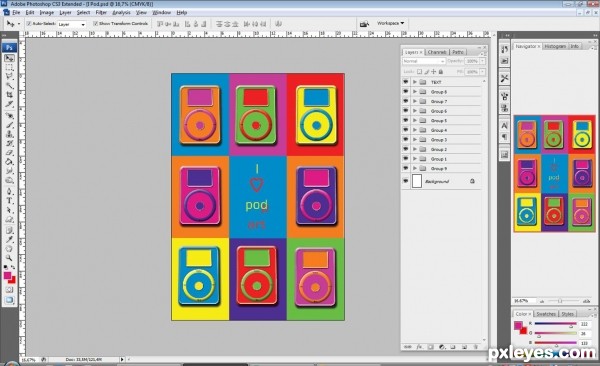Select the Eyedropper tool
This screenshot has height=366, width=600.
[9, 240]
